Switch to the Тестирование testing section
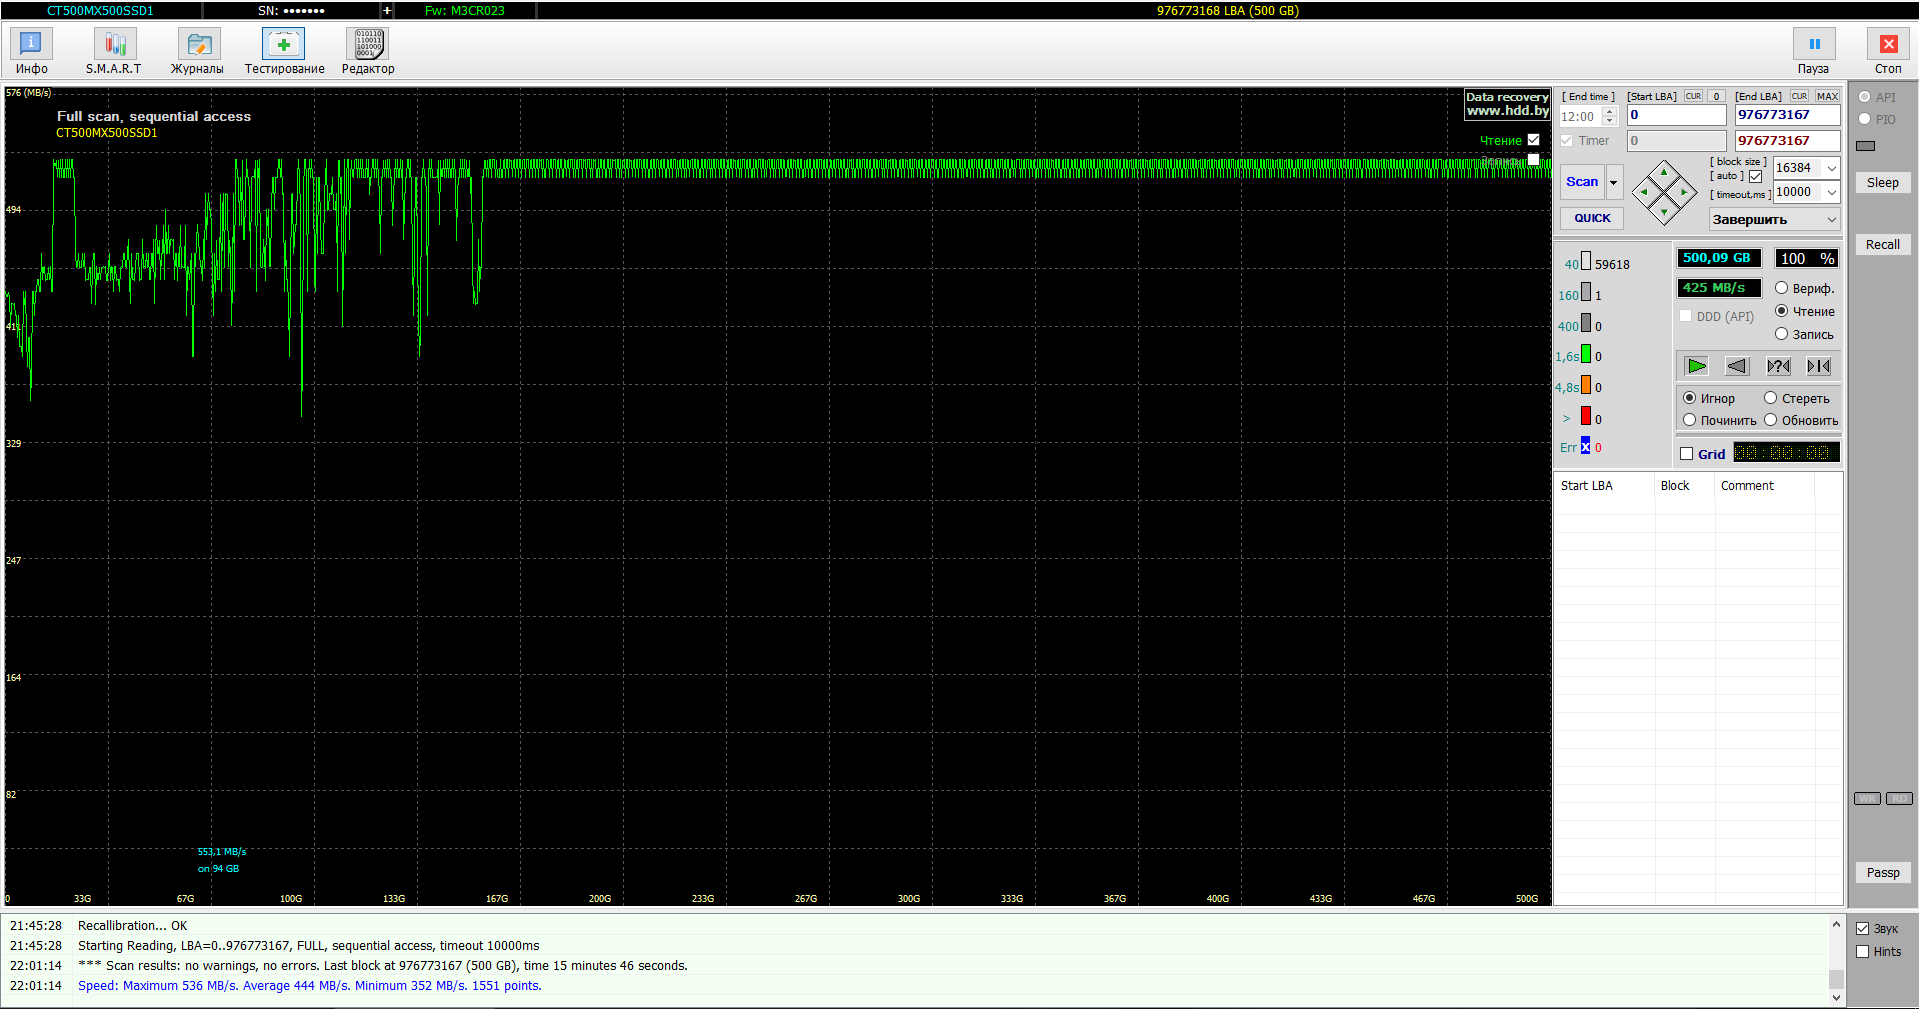The width and height of the screenshot is (1919, 1009). [284, 51]
